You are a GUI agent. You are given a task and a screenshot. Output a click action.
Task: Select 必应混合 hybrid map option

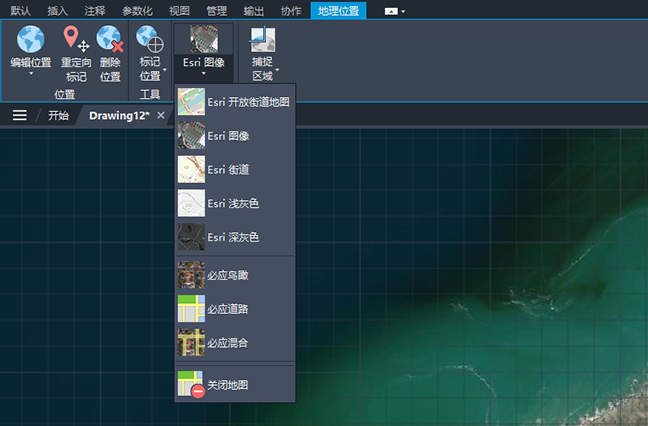point(235,343)
